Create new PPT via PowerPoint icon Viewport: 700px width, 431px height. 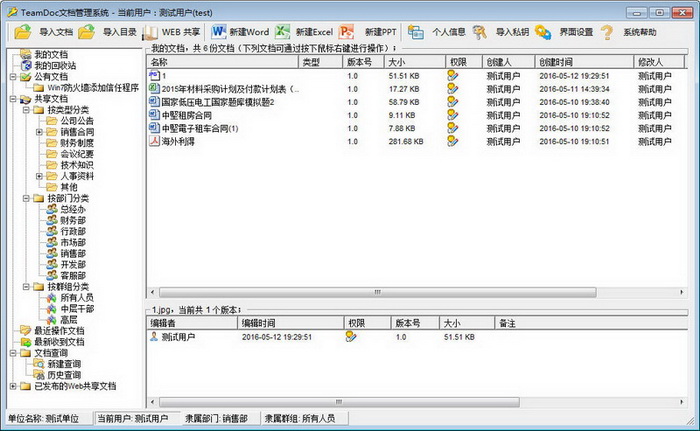tap(346, 32)
